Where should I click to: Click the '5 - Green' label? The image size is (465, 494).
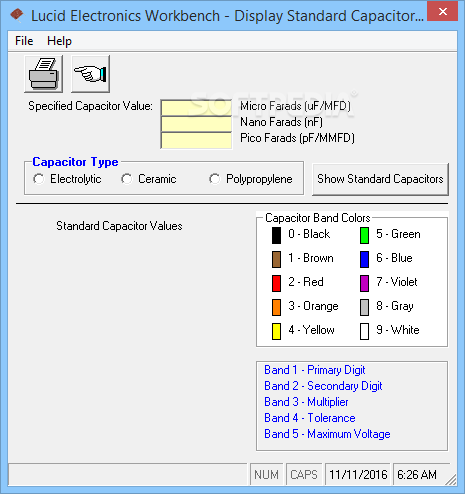click(398, 234)
